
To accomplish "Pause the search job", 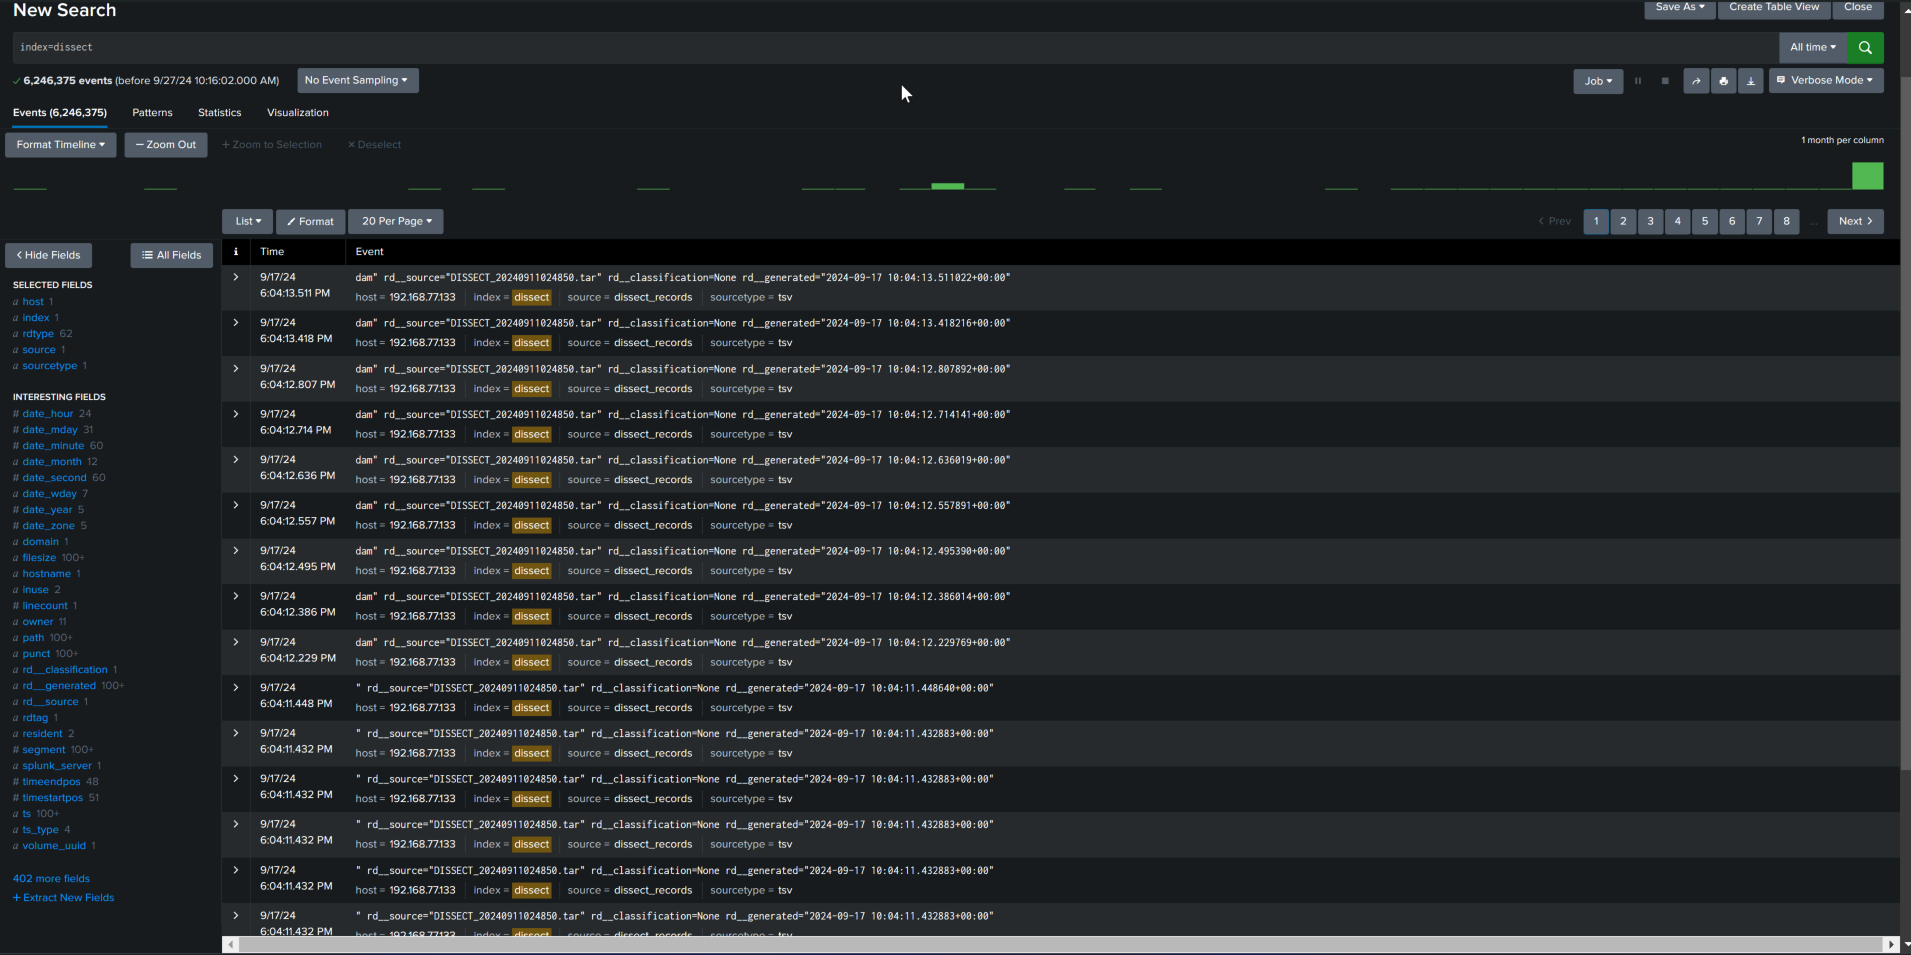I will (x=1638, y=81).
